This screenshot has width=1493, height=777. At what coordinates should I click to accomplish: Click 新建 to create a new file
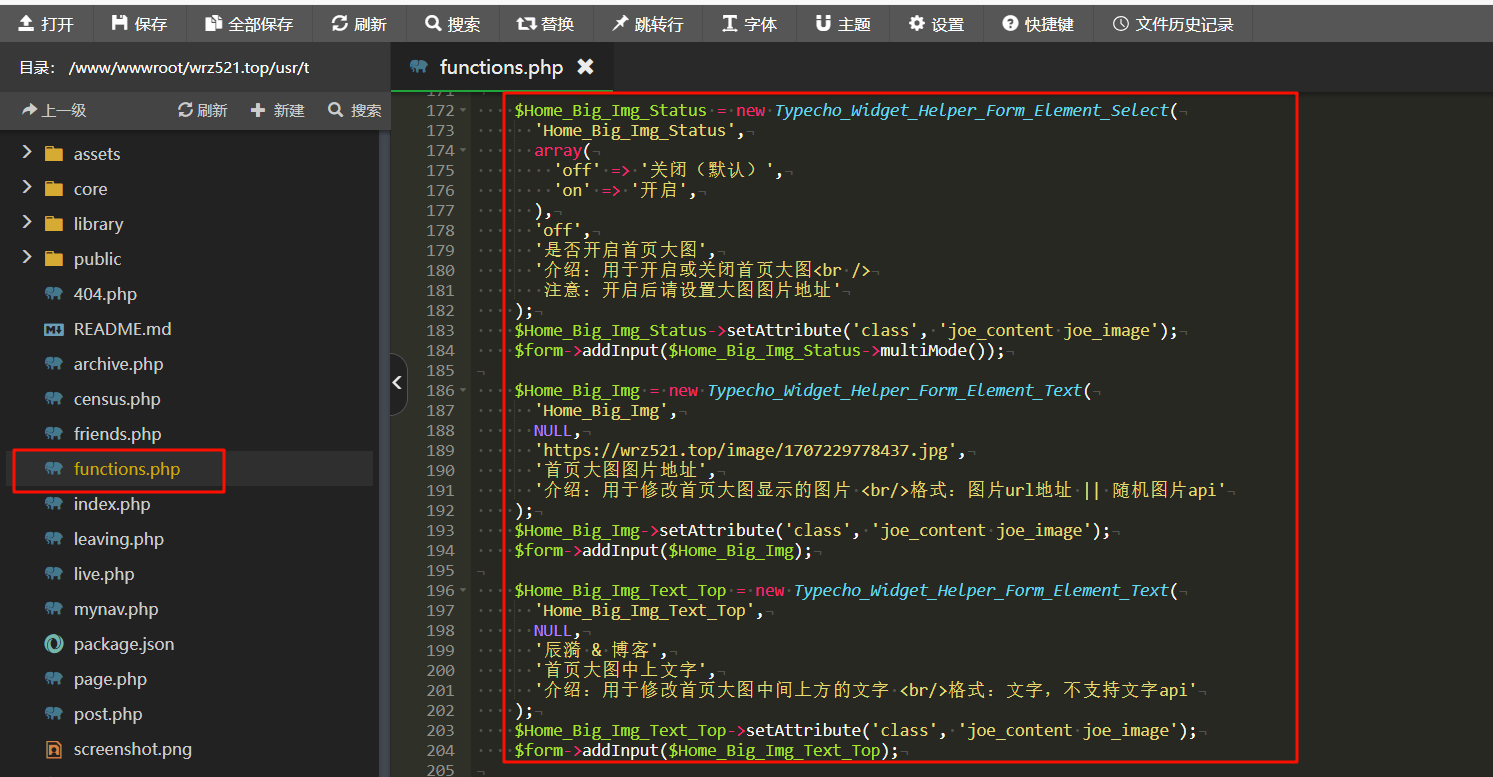[x=278, y=110]
